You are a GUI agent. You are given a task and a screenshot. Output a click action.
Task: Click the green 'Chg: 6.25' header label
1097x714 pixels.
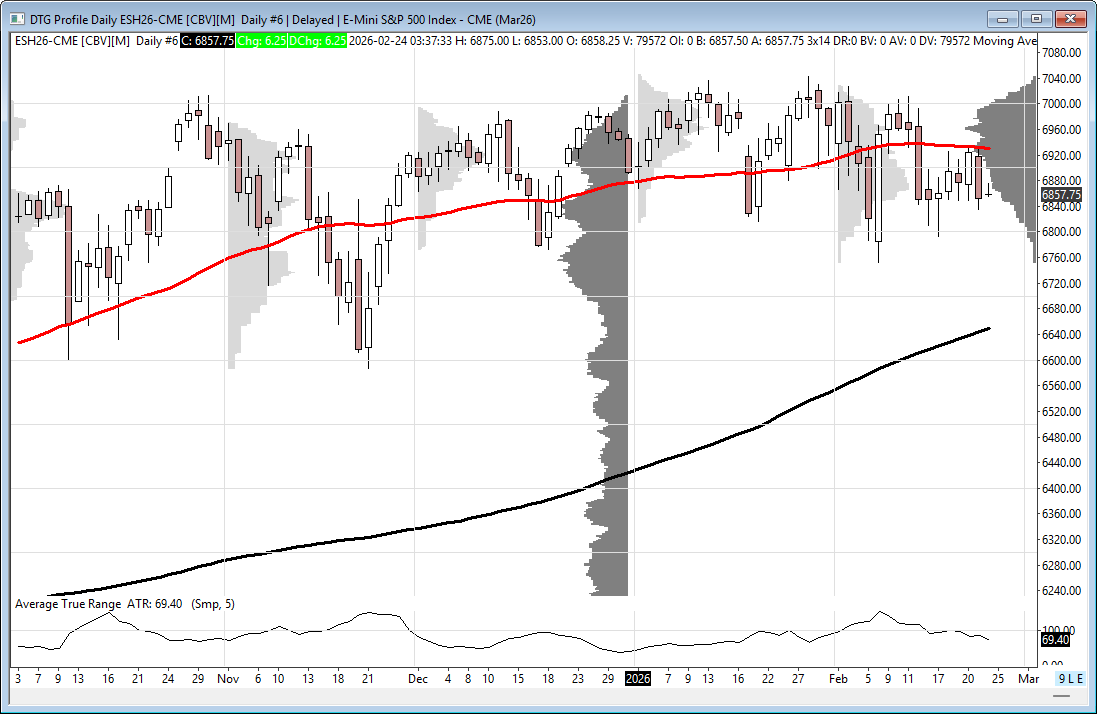pos(265,40)
